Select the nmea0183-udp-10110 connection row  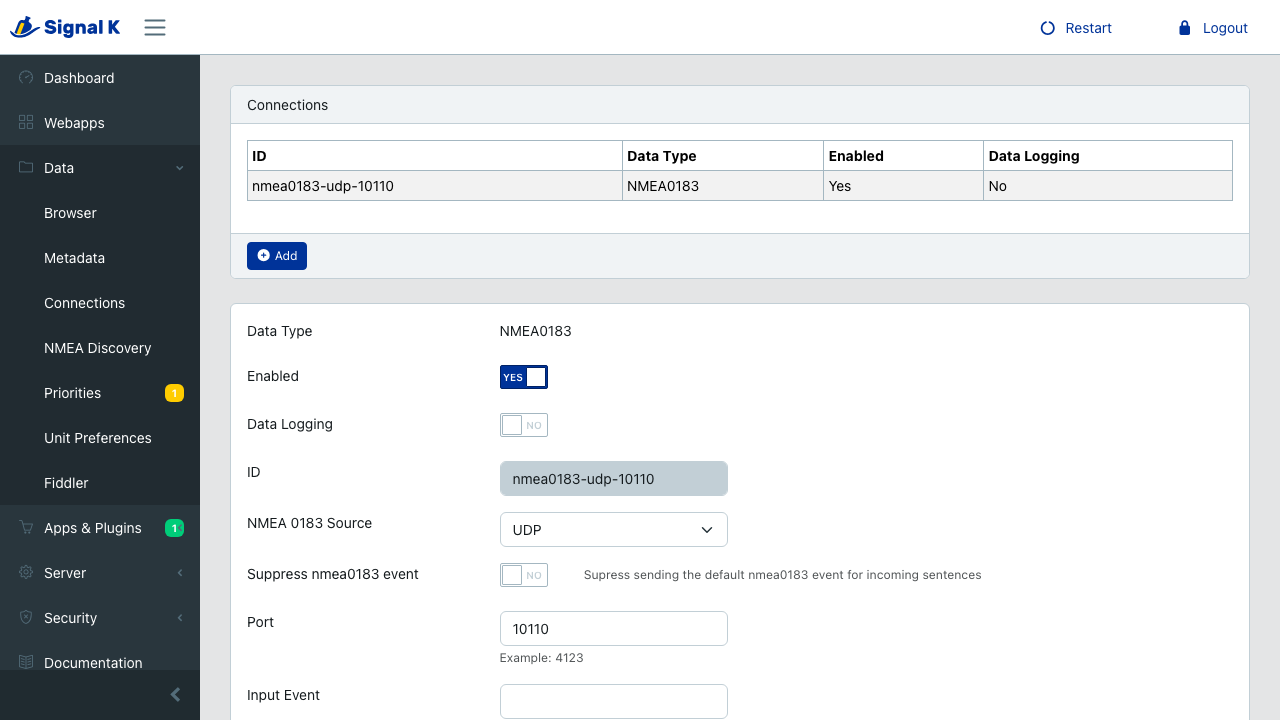click(740, 186)
